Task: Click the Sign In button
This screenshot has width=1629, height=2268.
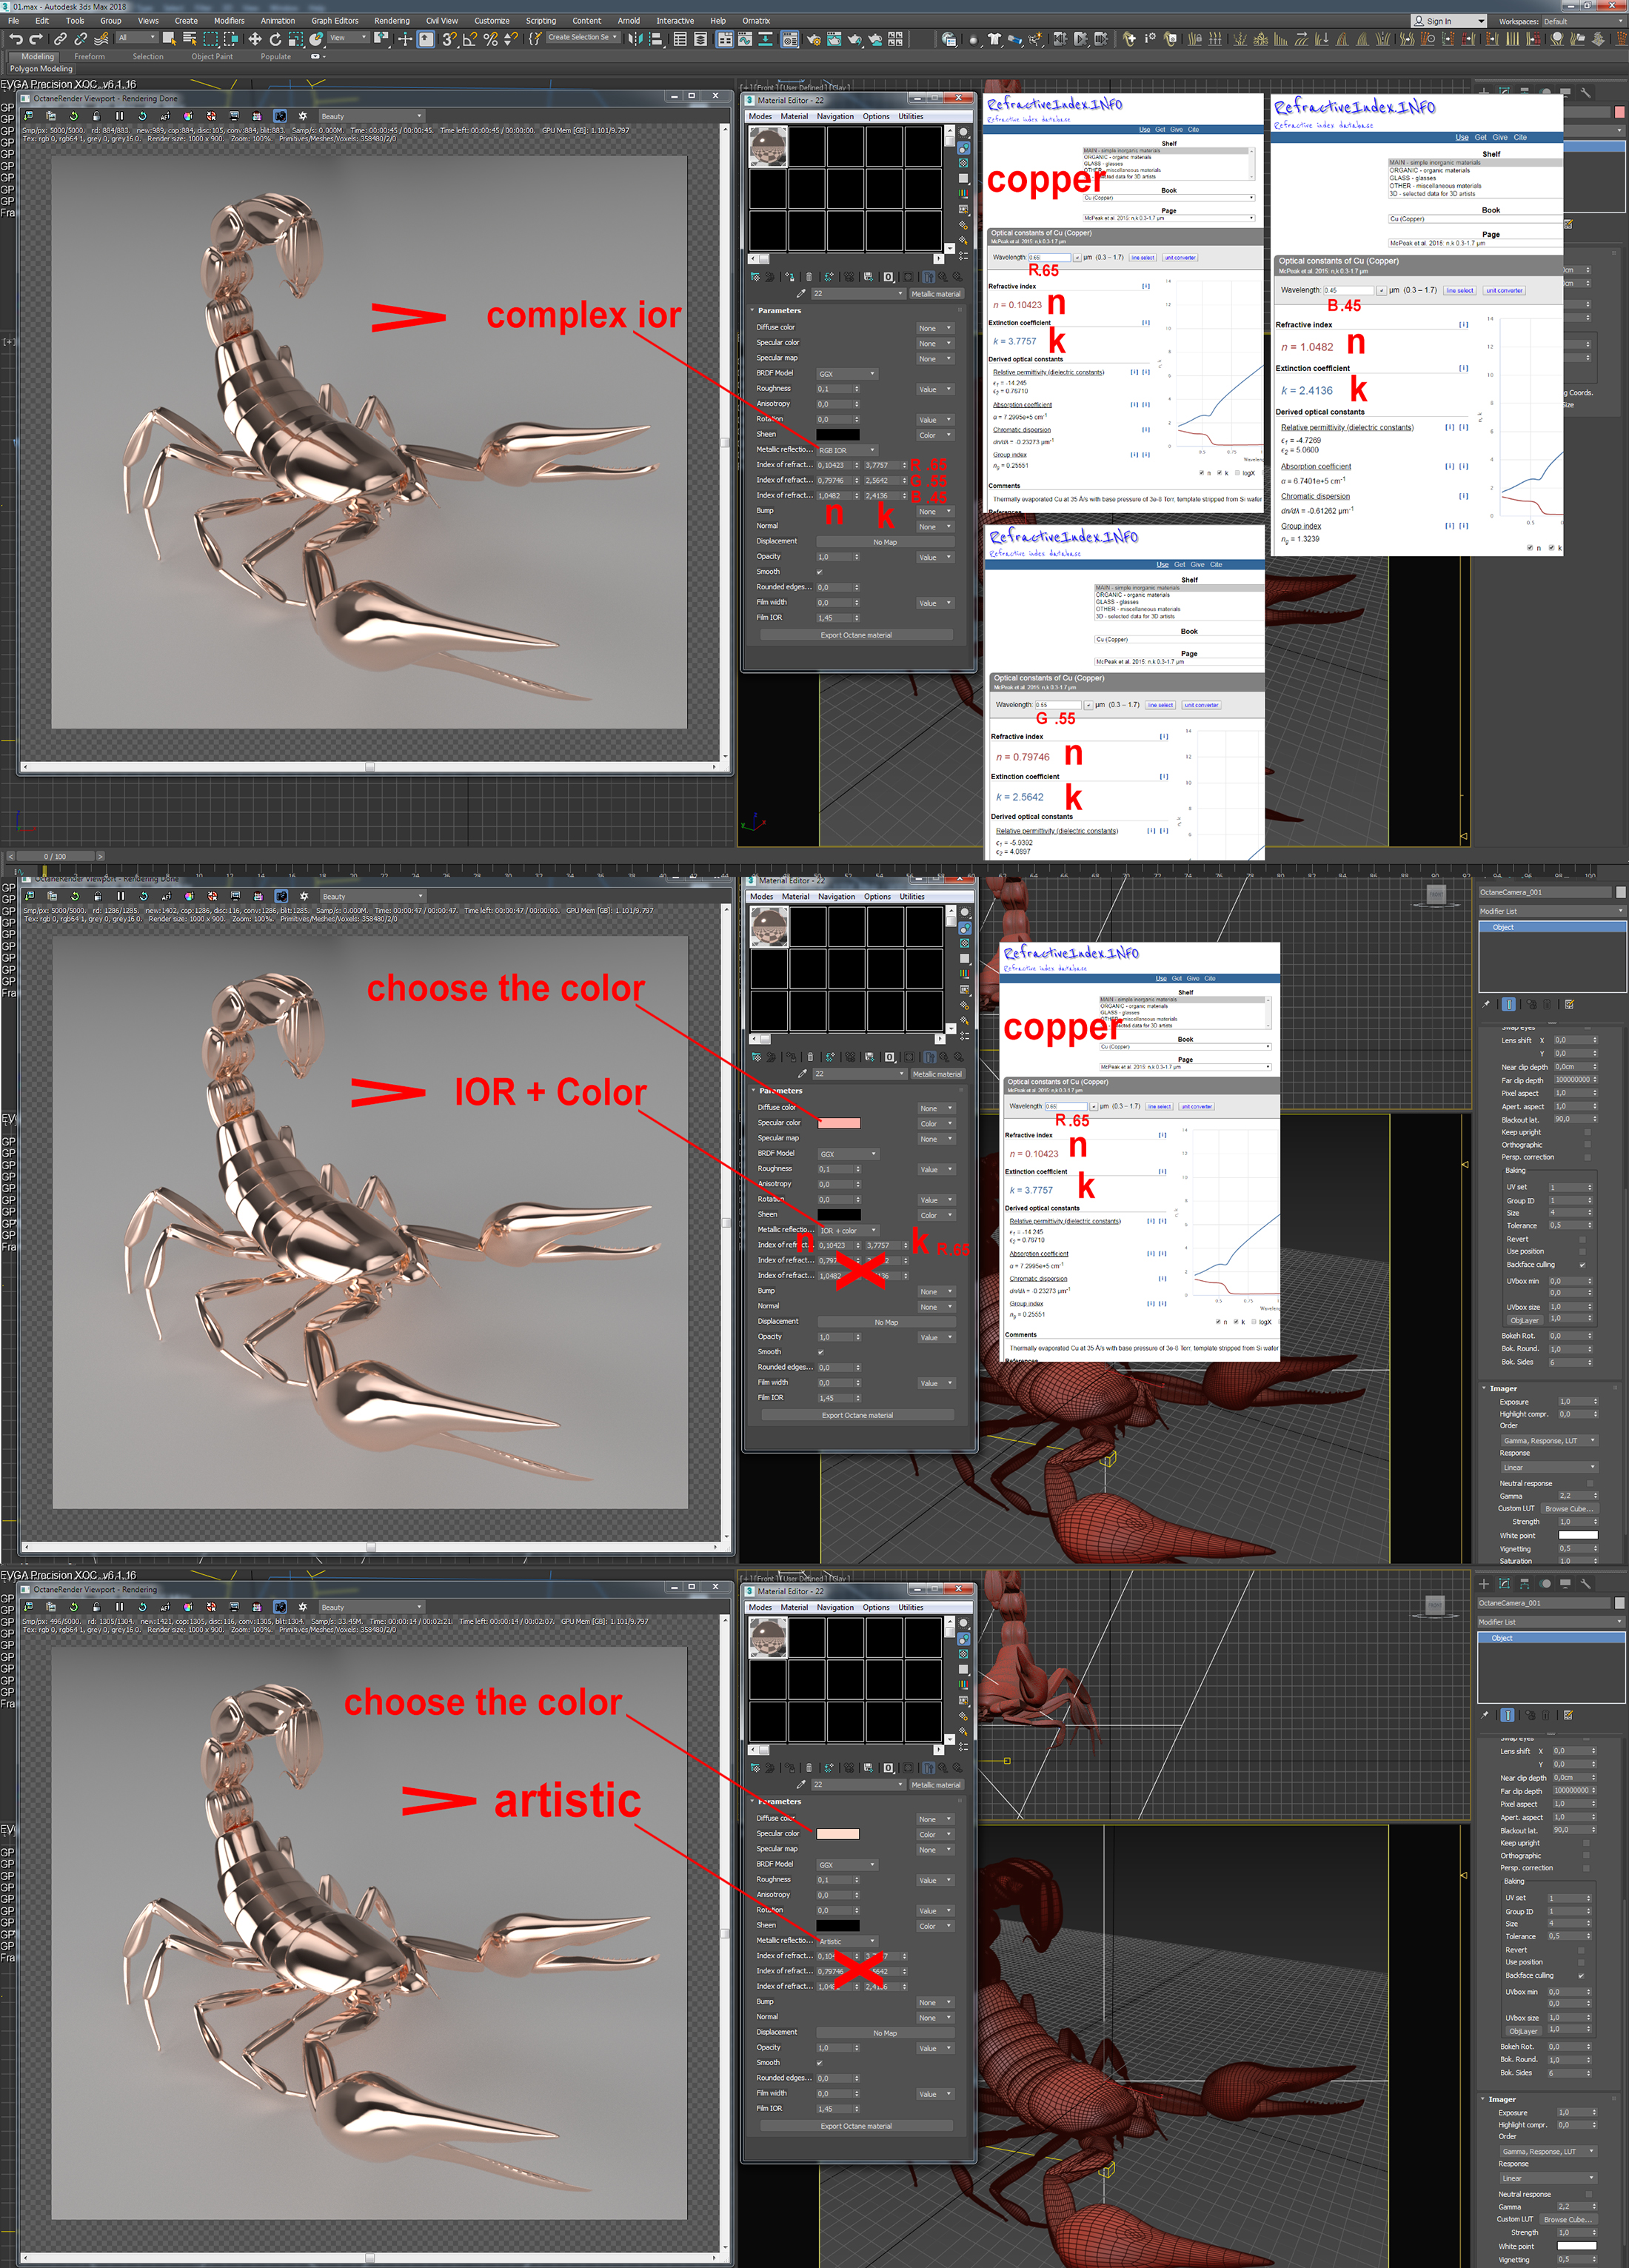Action: (1438, 21)
